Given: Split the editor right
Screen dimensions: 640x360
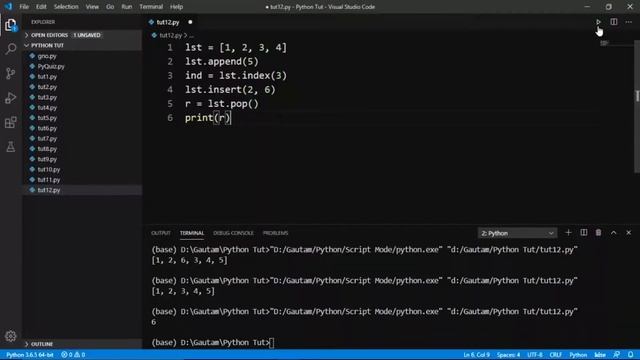Looking at the screenshot, I should pyautogui.click(x=613, y=22).
